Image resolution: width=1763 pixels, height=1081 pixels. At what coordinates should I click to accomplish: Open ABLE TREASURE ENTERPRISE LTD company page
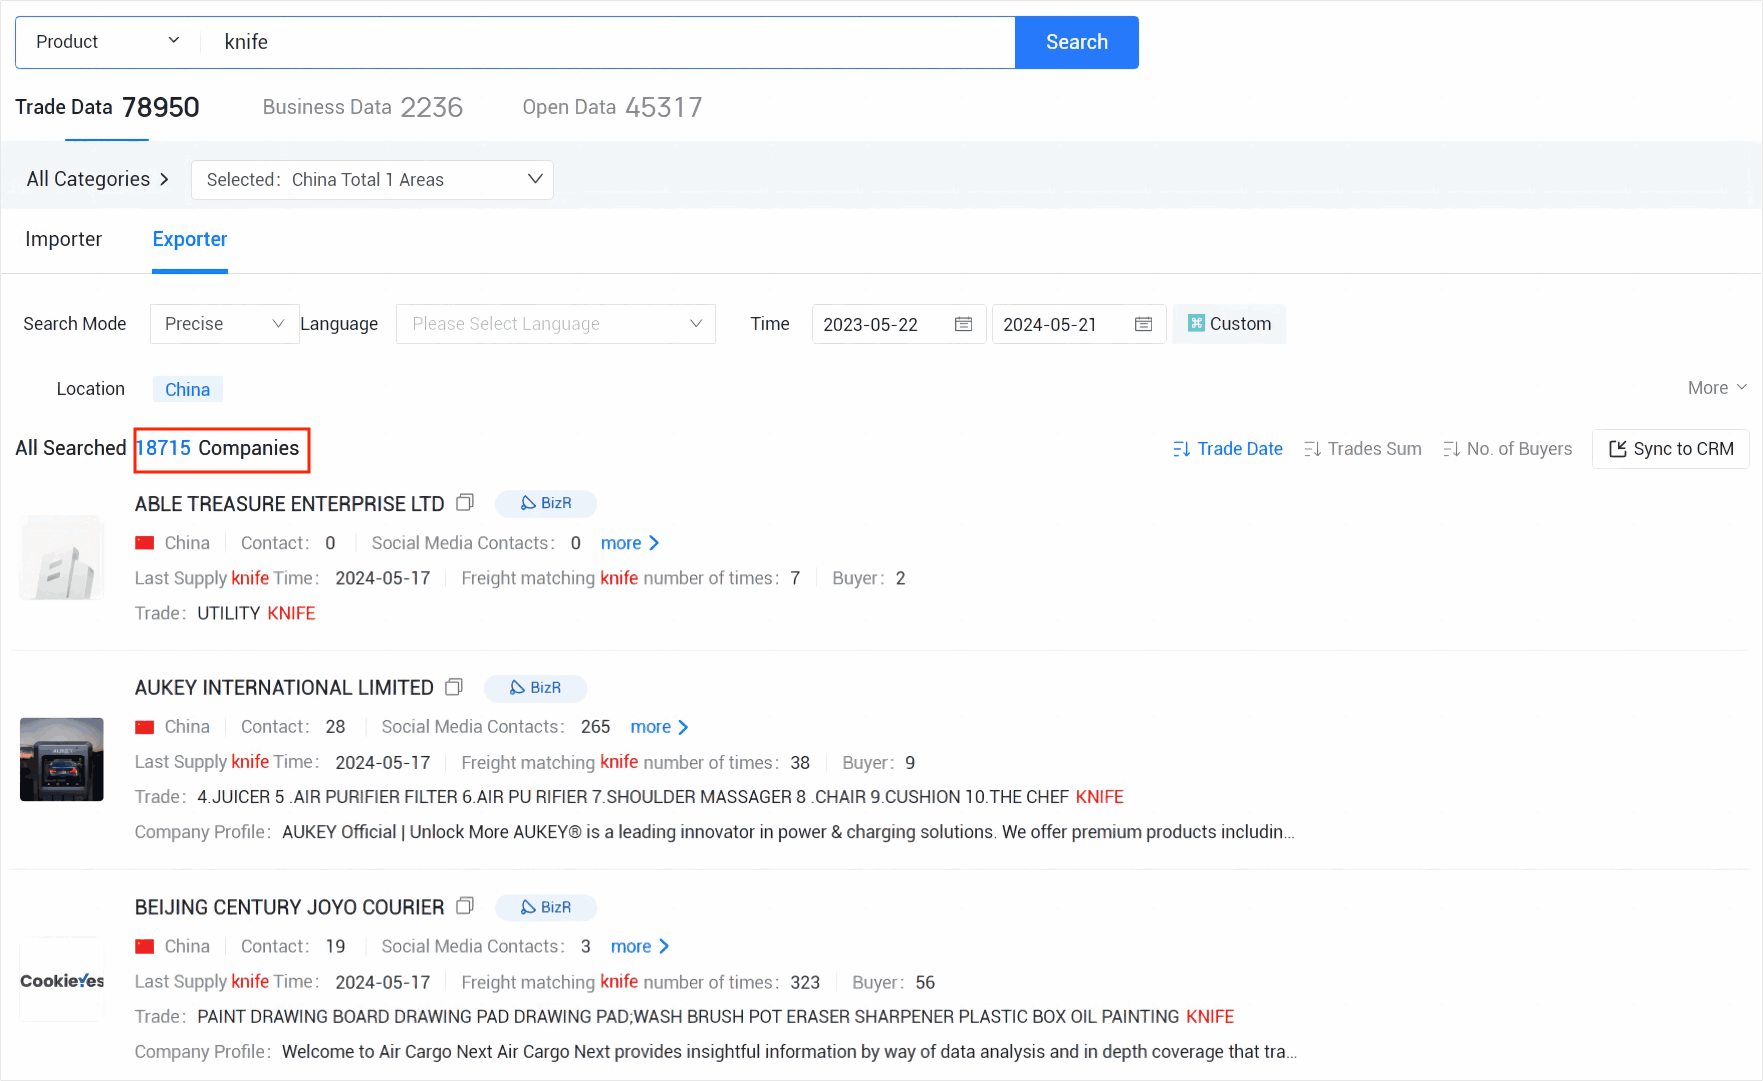click(289, 504)
